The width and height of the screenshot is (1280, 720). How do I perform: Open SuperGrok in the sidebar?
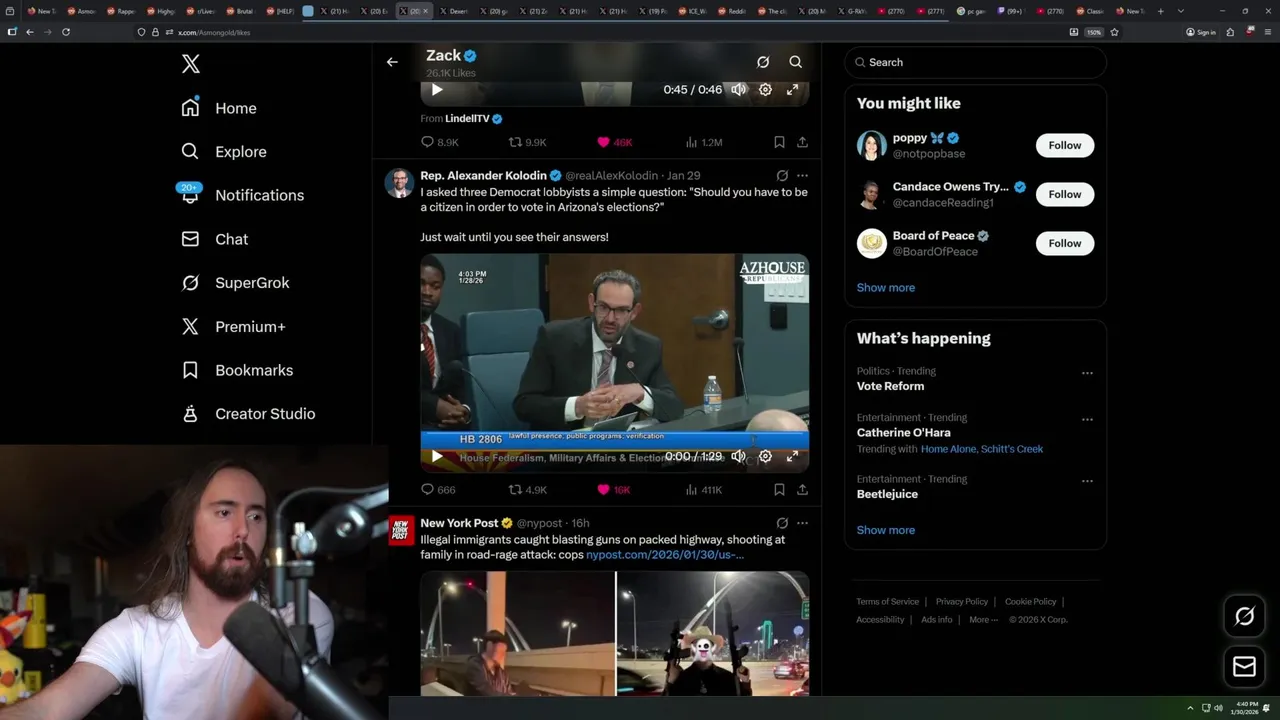(235, 283)
